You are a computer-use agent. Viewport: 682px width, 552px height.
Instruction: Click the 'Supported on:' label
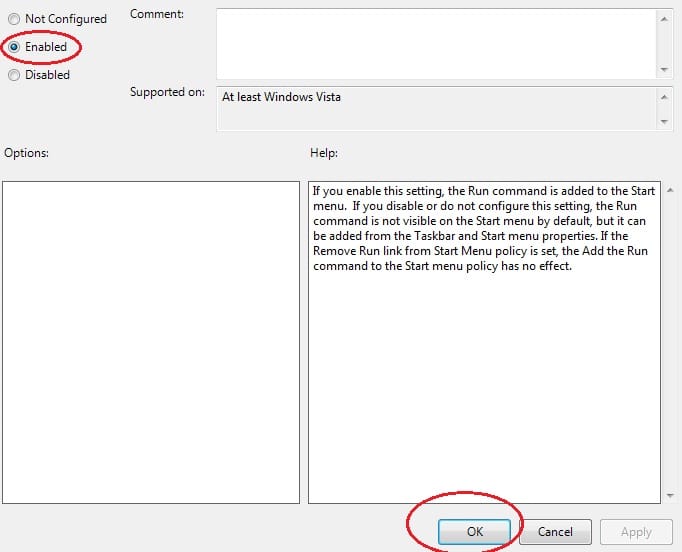coord(167,92)
